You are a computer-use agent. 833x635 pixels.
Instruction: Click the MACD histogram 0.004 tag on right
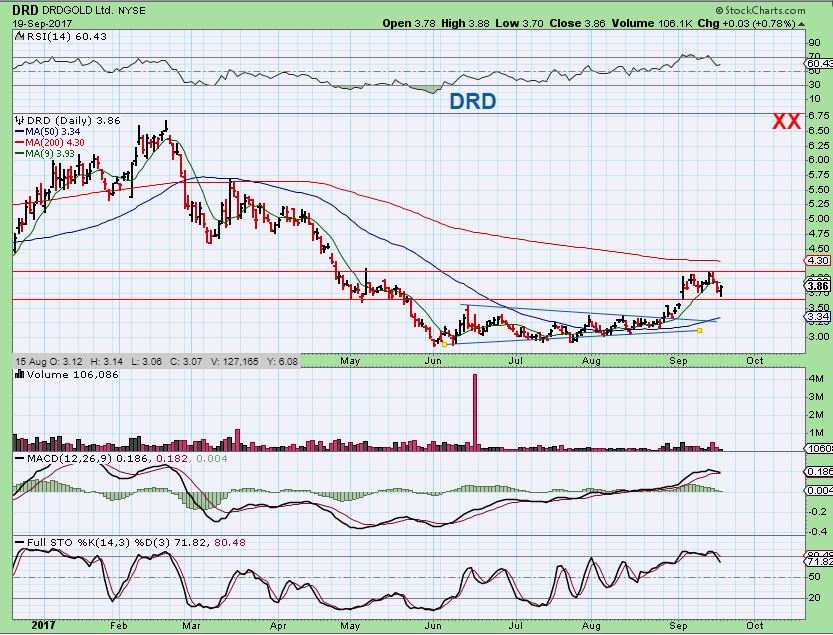pyautogui.click(x=819, y=490)
